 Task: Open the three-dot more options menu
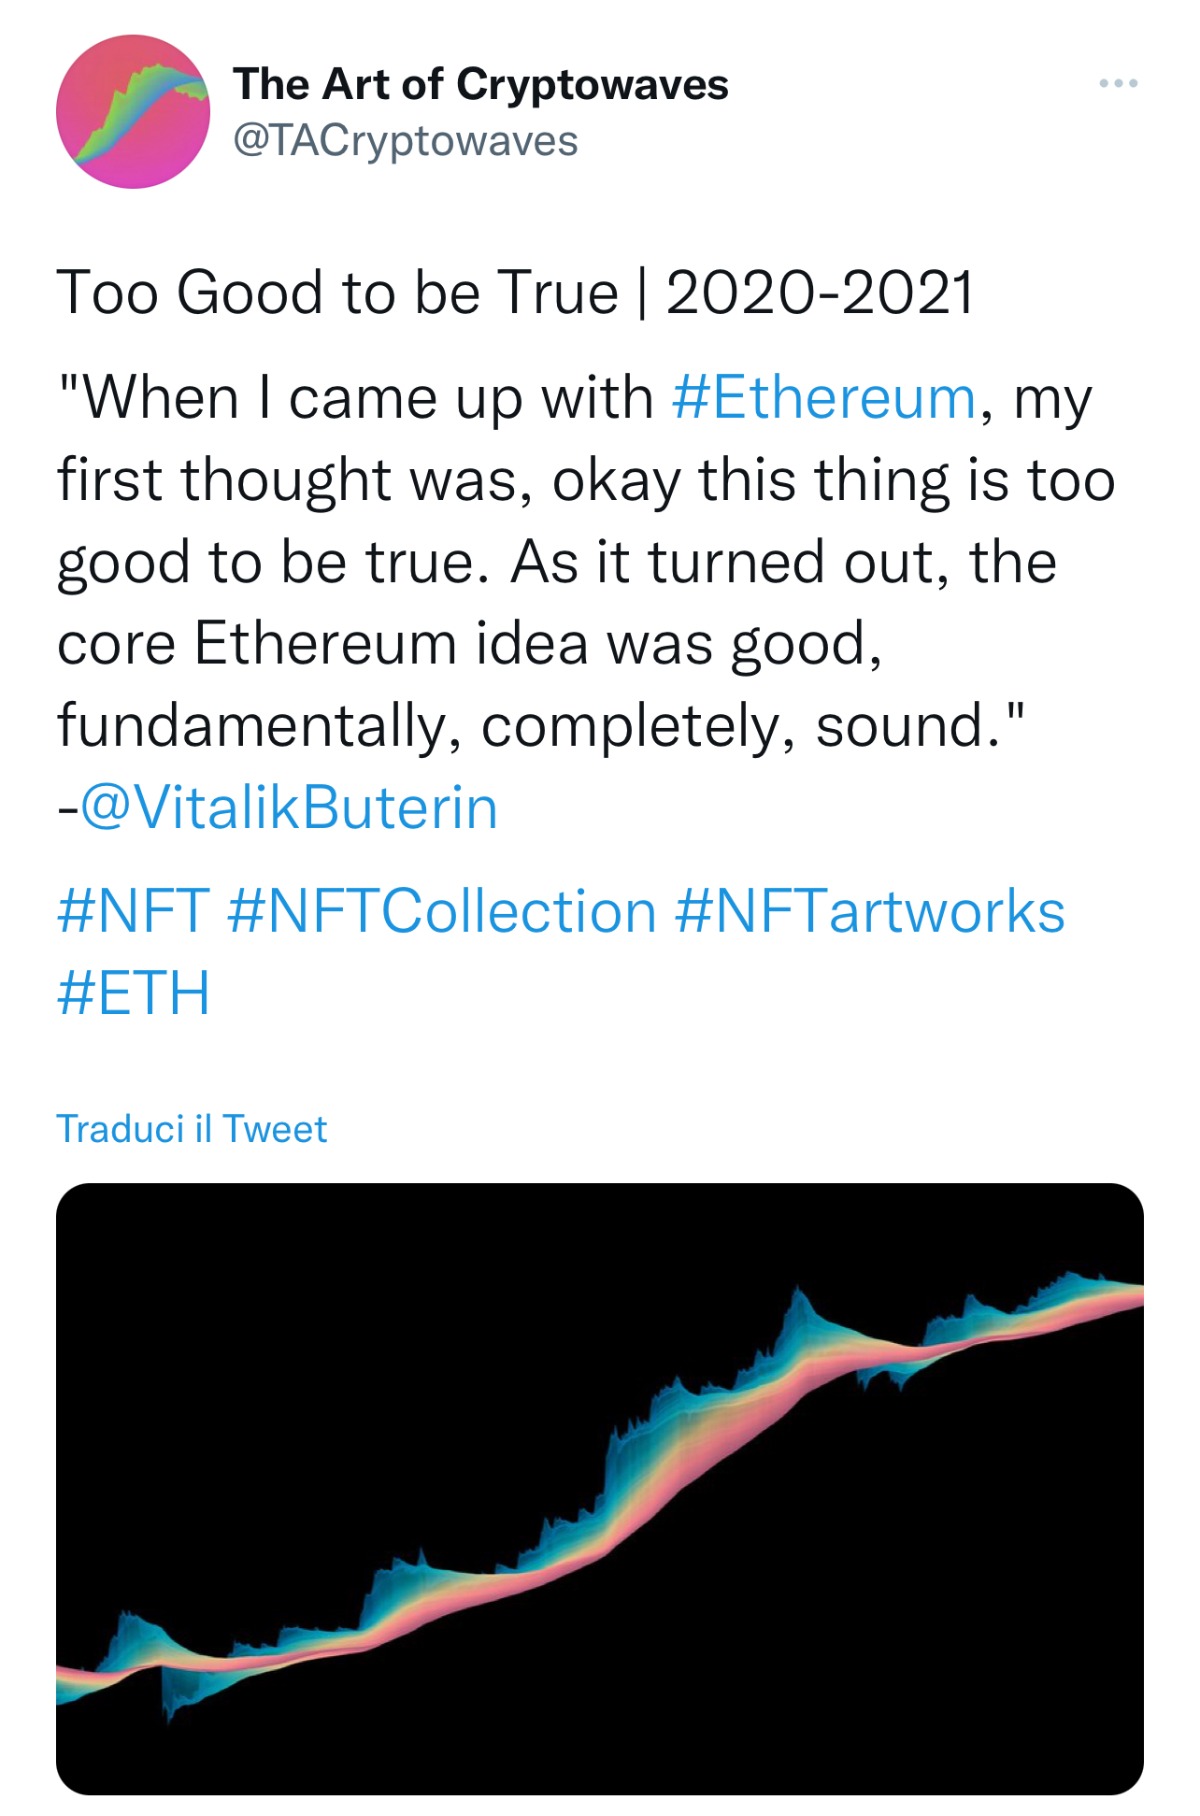[x=1118, y=84]
